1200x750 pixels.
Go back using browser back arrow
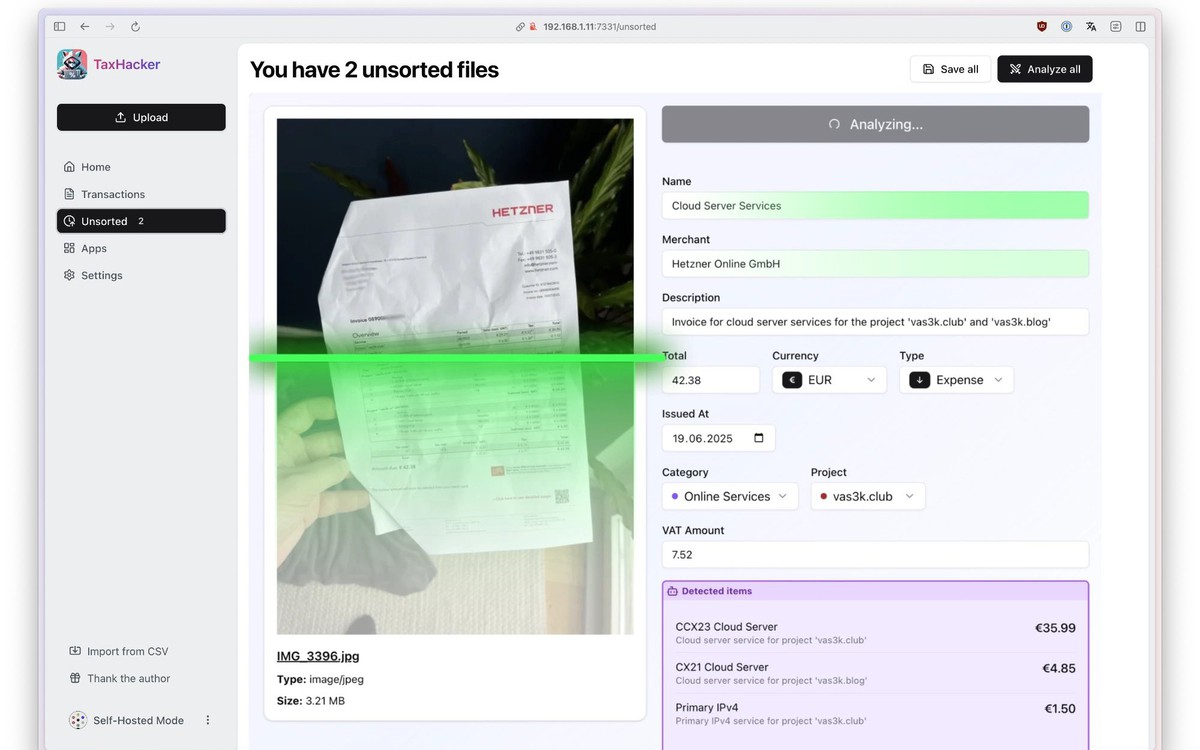(85, 27)
